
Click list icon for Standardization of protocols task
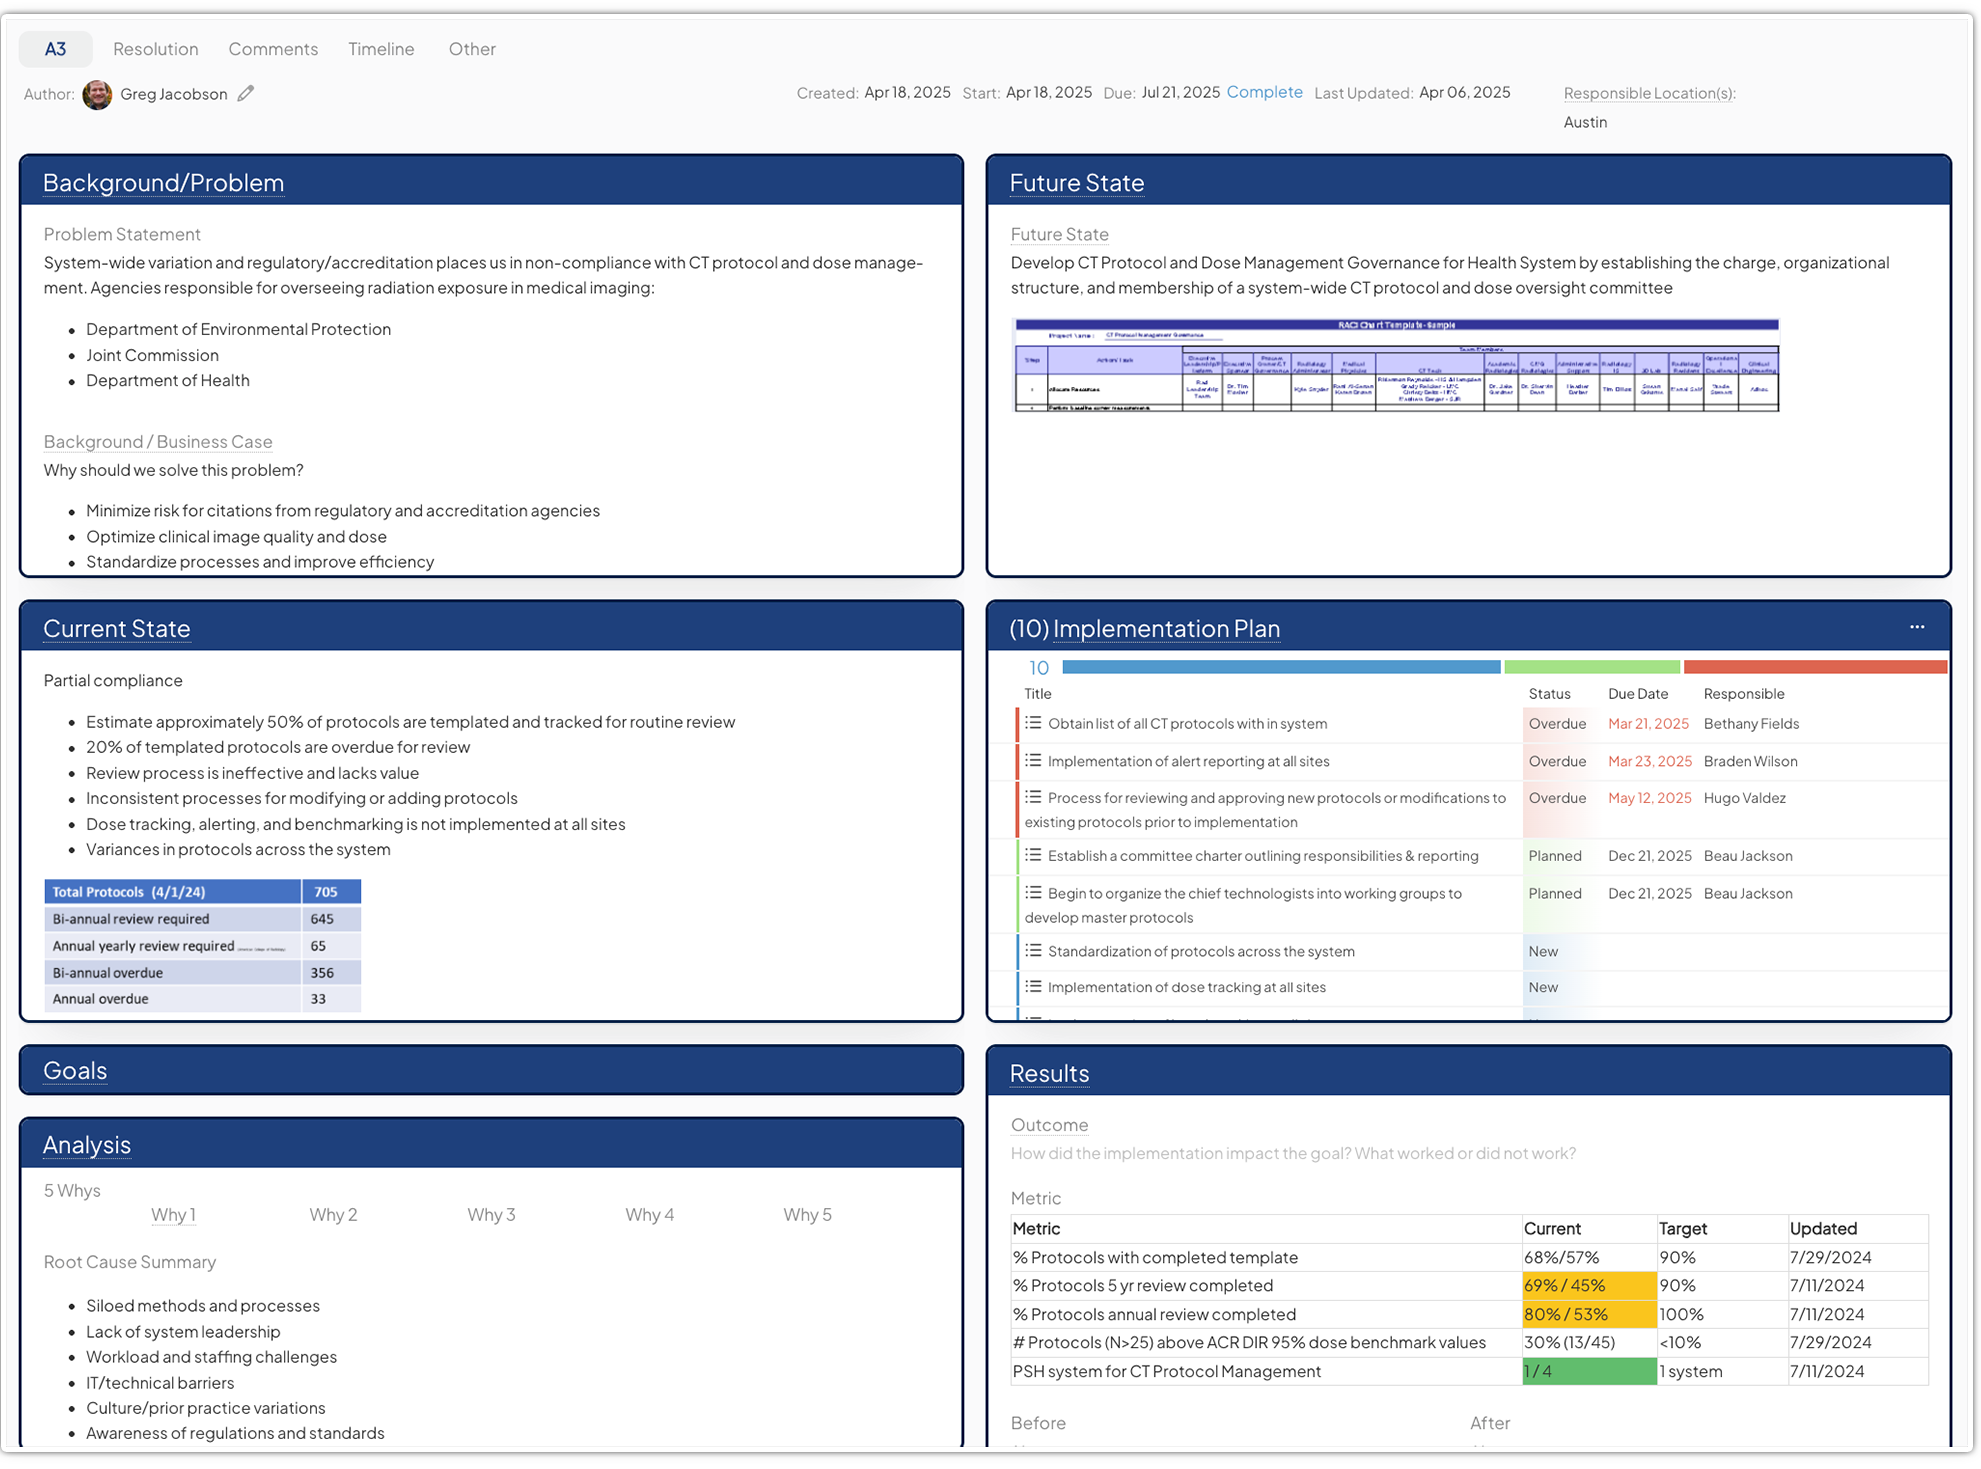click(x=1033, y=950)
